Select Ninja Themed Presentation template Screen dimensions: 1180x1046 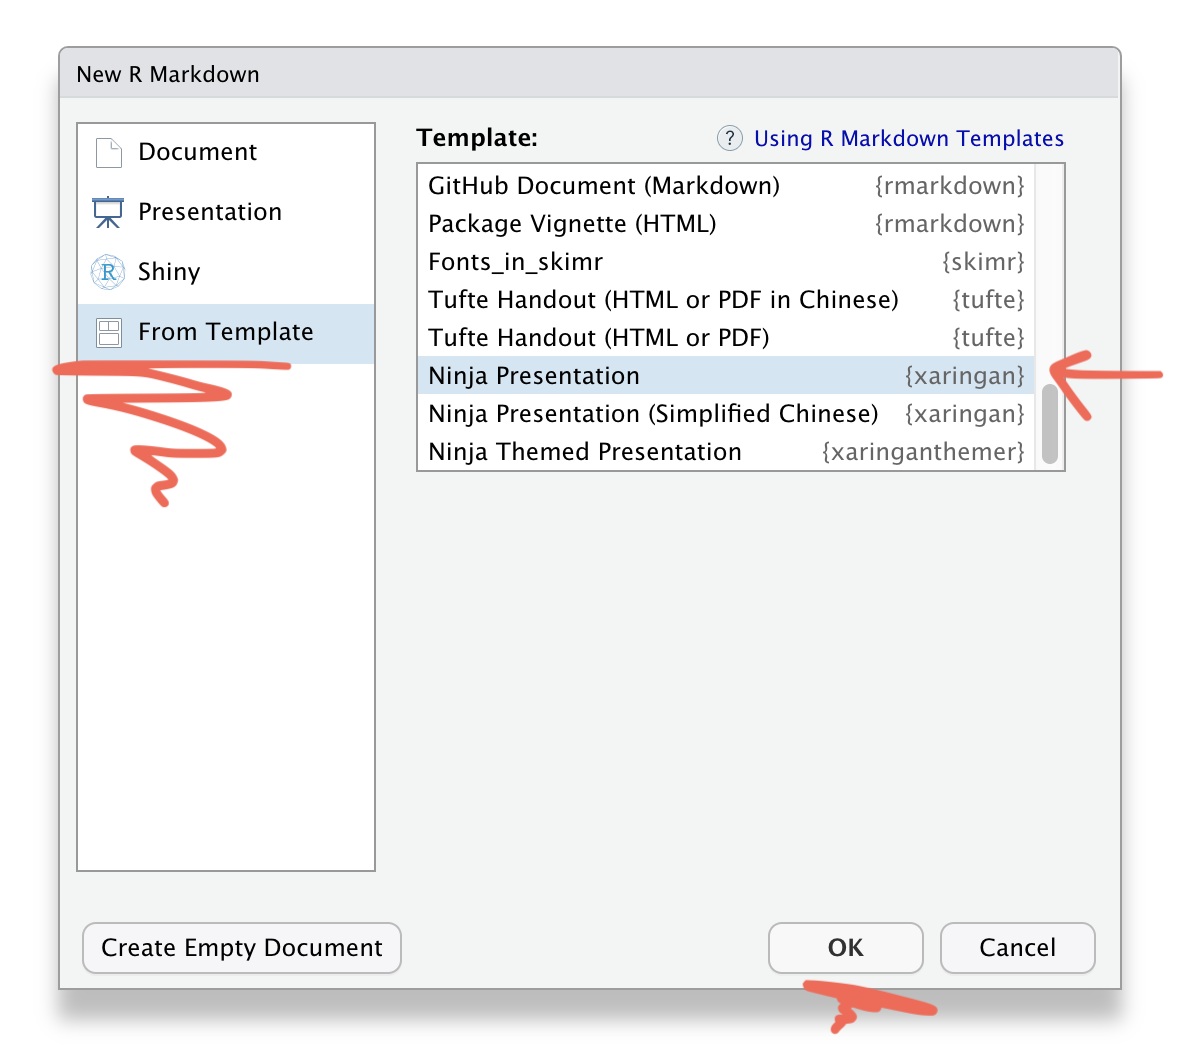click(726, 452)
